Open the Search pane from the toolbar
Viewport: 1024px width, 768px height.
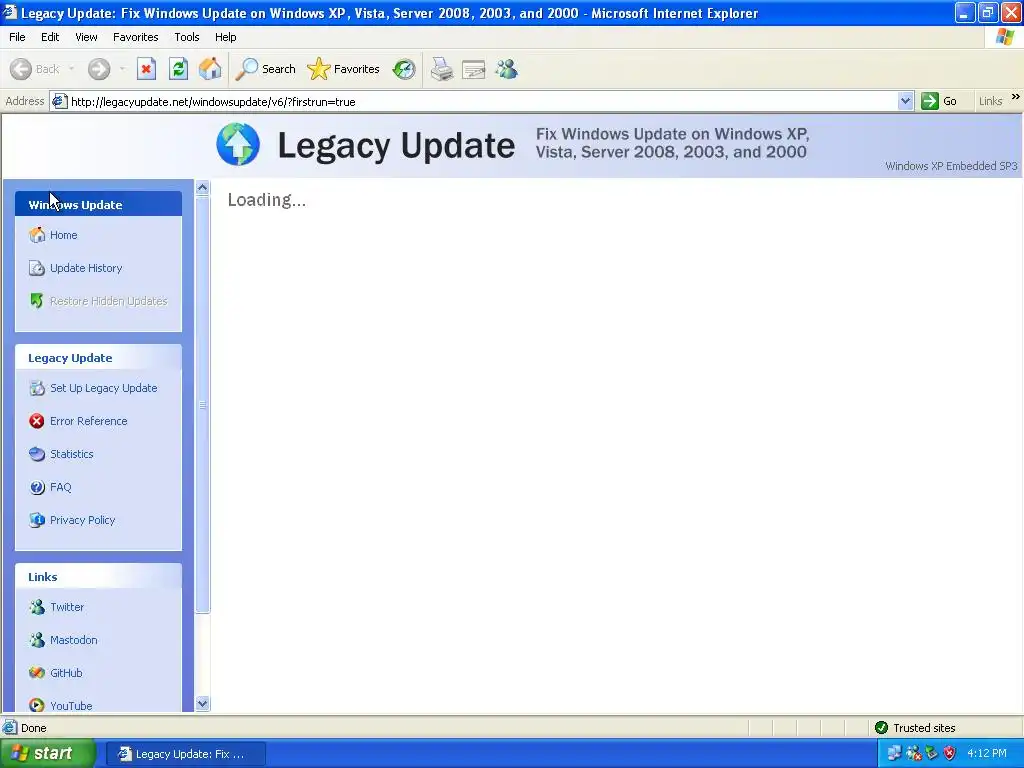pos(265,69)
